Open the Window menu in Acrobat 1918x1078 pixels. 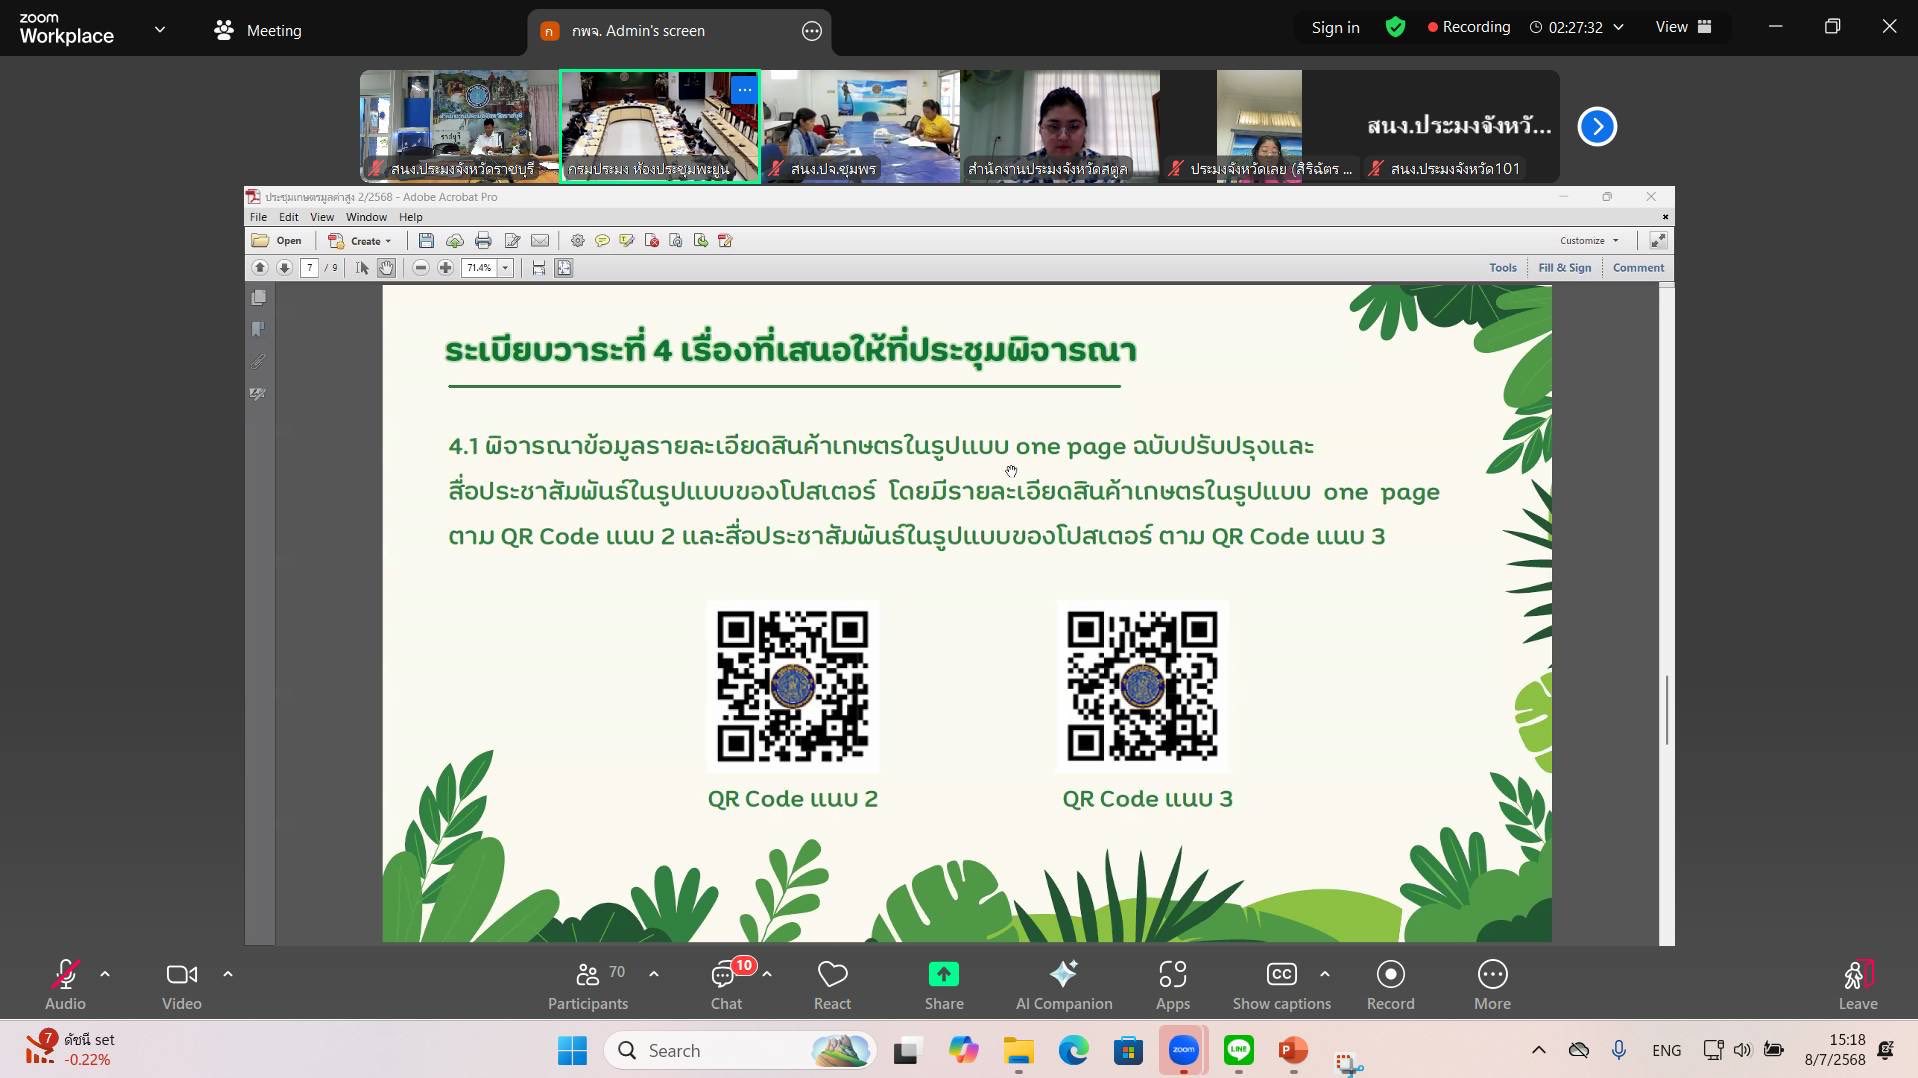pyautogui.click(x=366, y=217)
